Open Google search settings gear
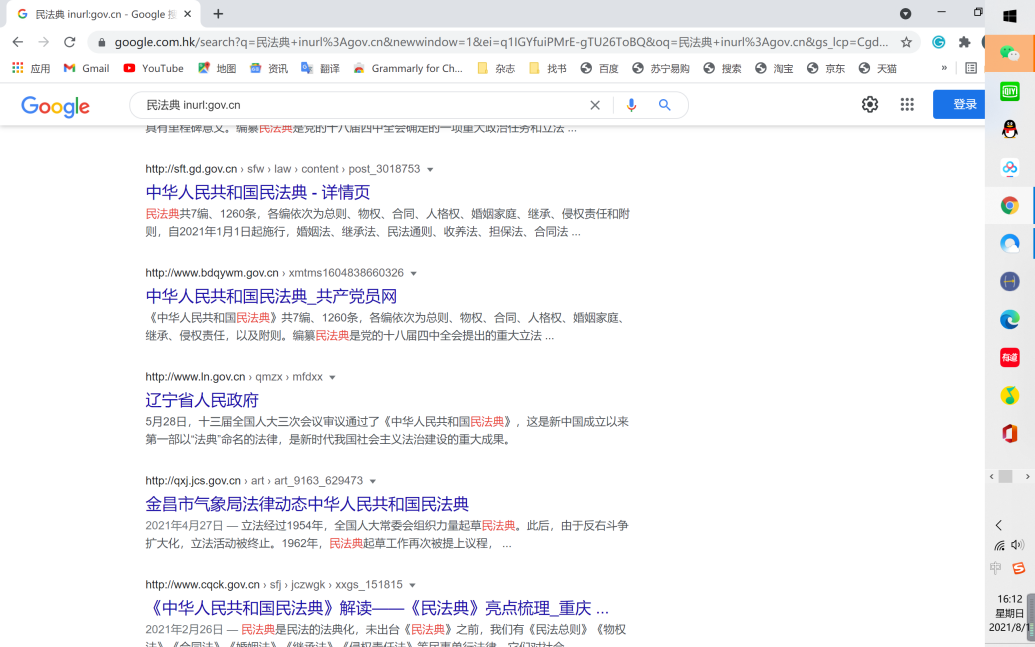 click(x=870, y=104)
